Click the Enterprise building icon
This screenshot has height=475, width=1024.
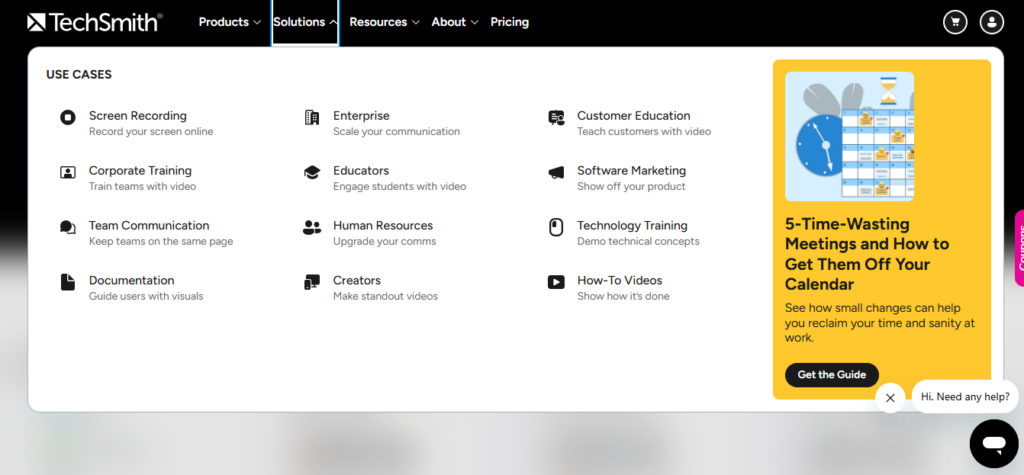(x=312, y=118)
